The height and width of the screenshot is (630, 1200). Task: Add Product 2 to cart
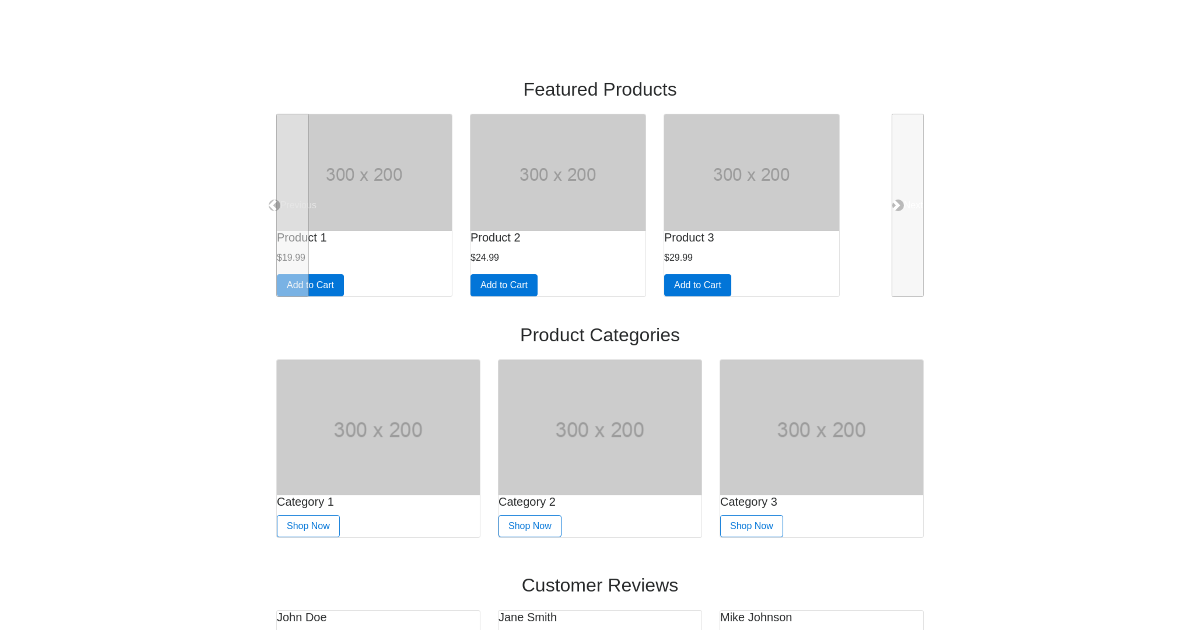pyautogui.click(x=503, y=285)
